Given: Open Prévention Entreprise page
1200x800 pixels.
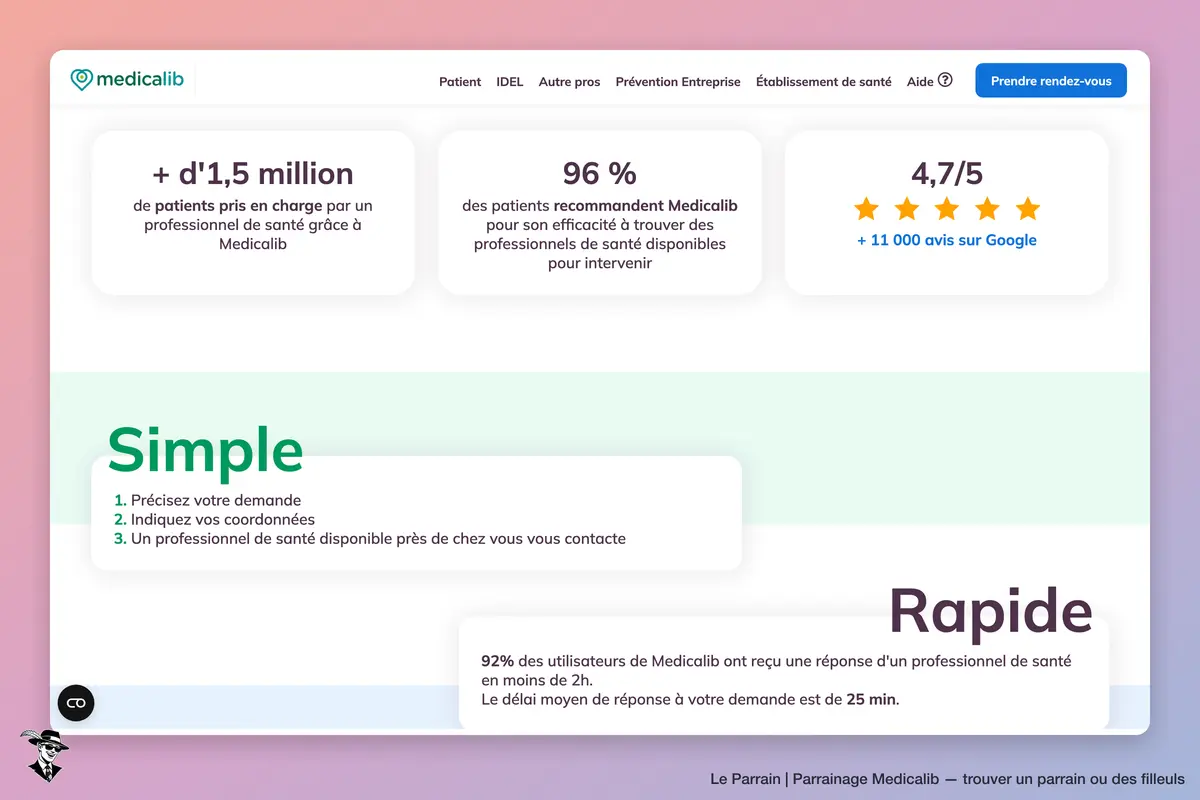Looking at the screenshot, I should point(678,82).
